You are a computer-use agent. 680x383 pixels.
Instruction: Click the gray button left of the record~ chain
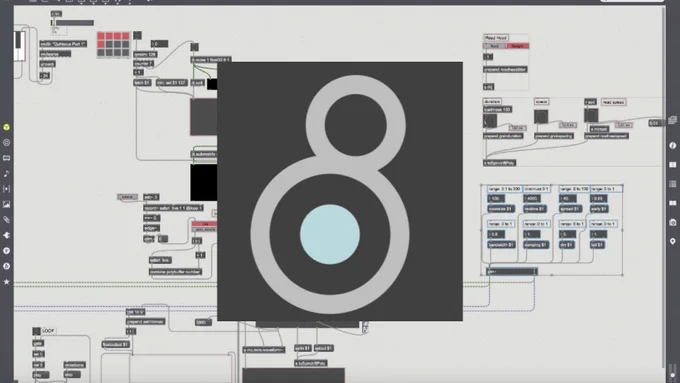coord(128,197)
